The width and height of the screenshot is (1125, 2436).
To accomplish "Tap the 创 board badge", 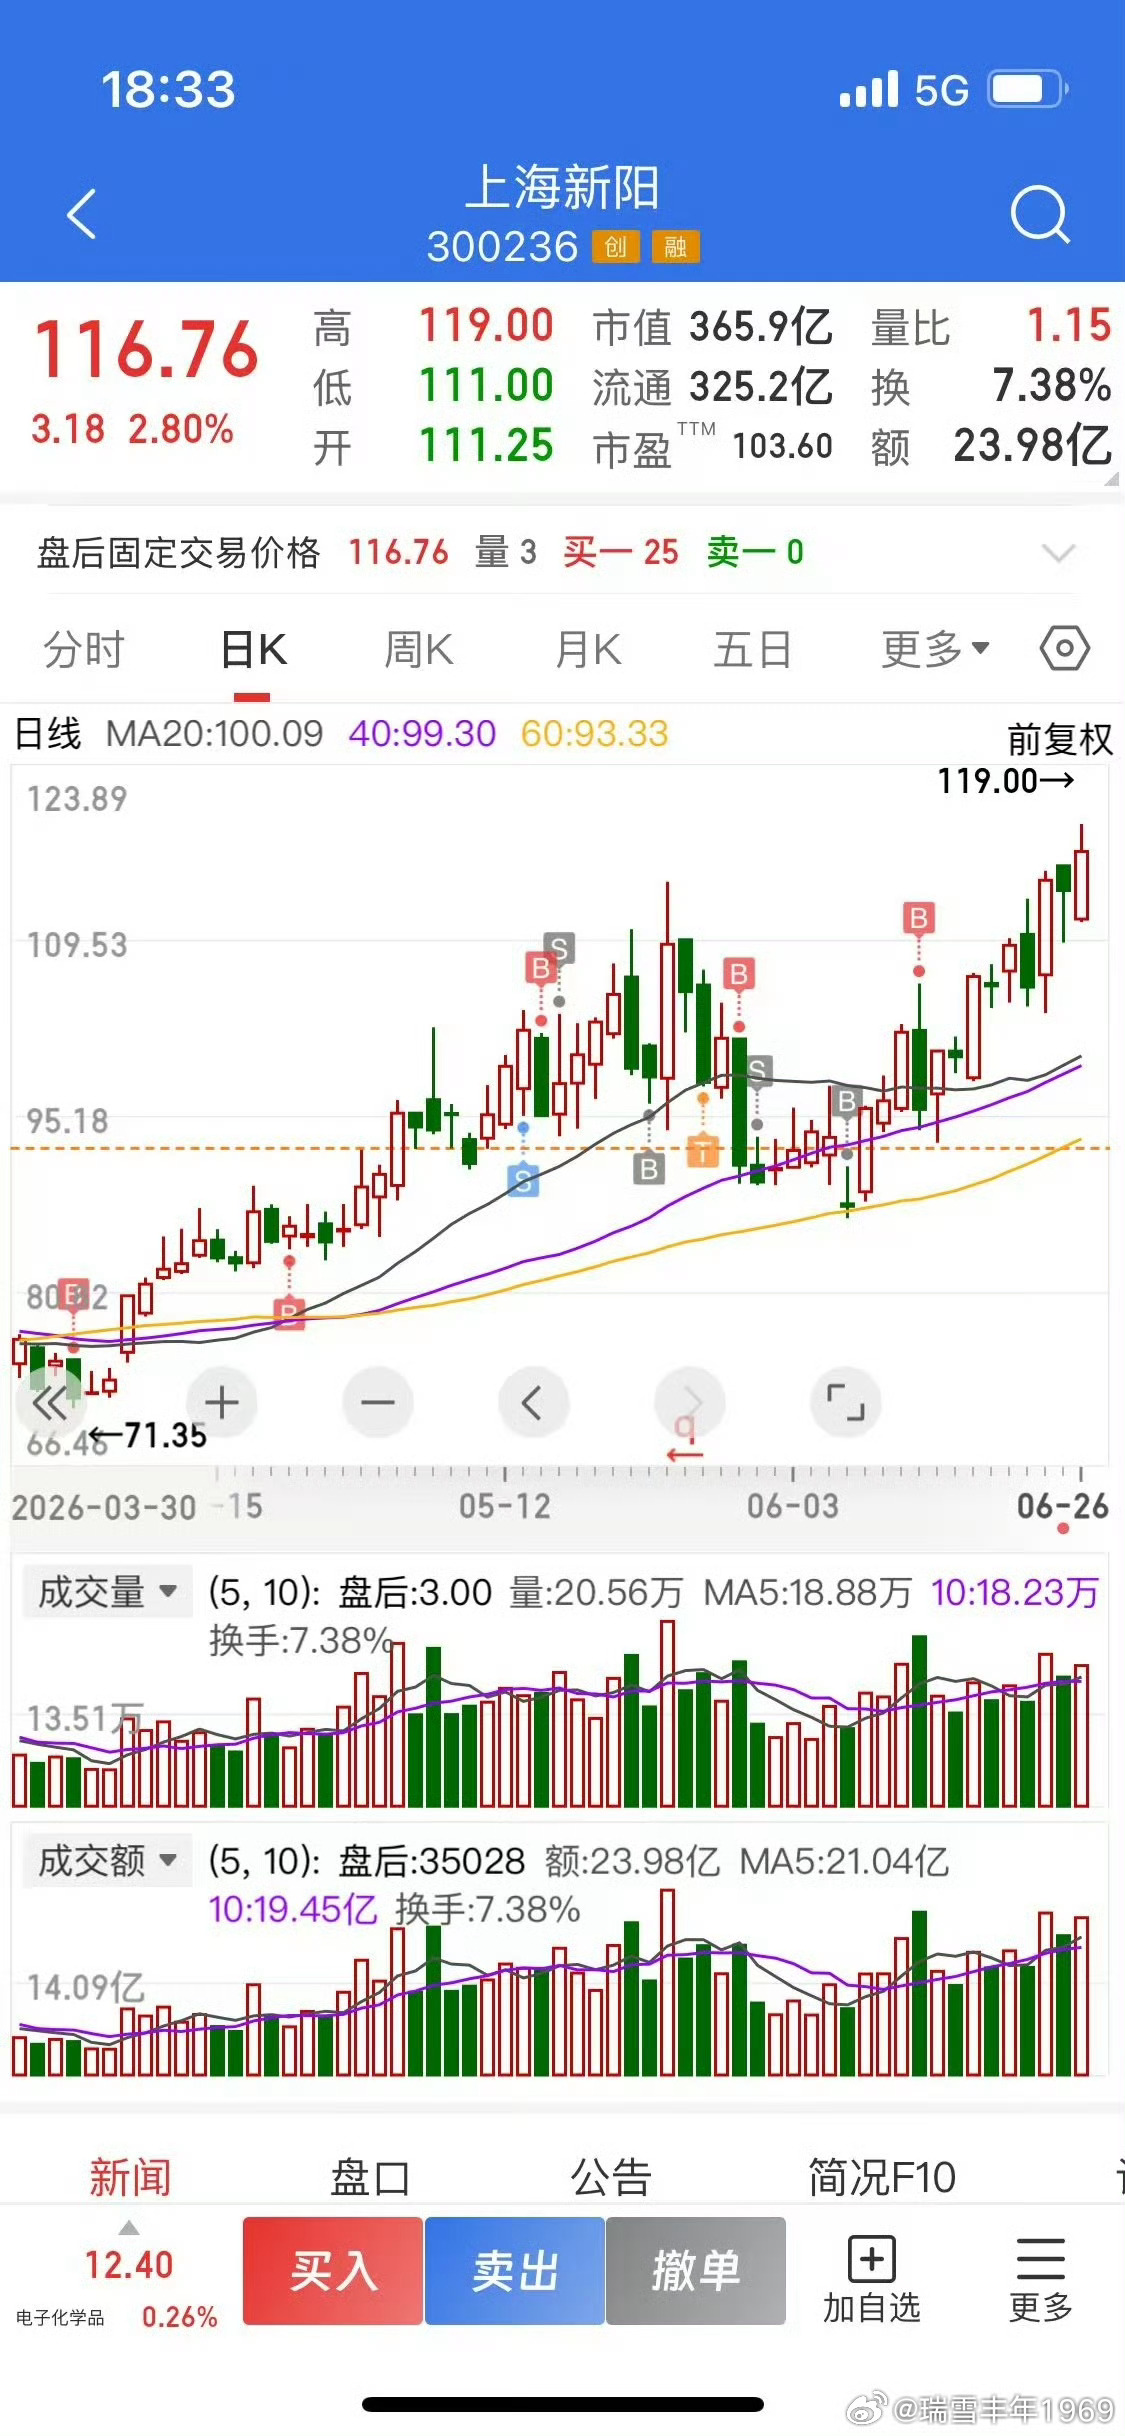I will click(x=615, y=246).
